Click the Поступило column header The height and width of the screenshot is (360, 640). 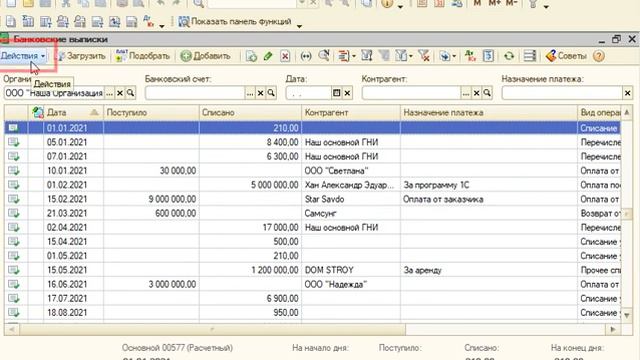tap(151, 112)
